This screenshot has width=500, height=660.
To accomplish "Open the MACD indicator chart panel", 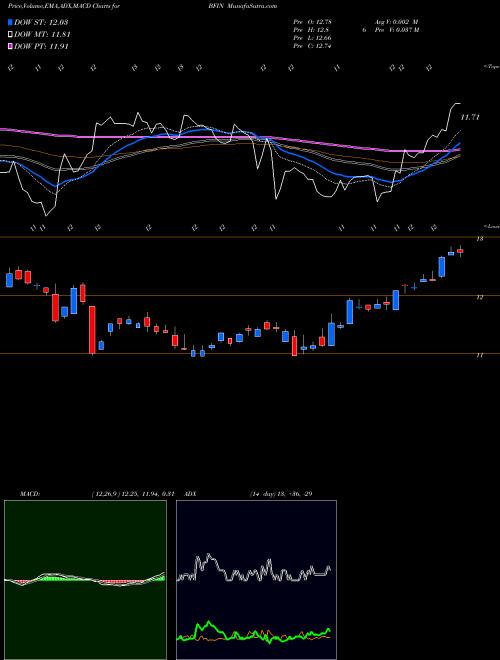I will click(x=85, y=580).
